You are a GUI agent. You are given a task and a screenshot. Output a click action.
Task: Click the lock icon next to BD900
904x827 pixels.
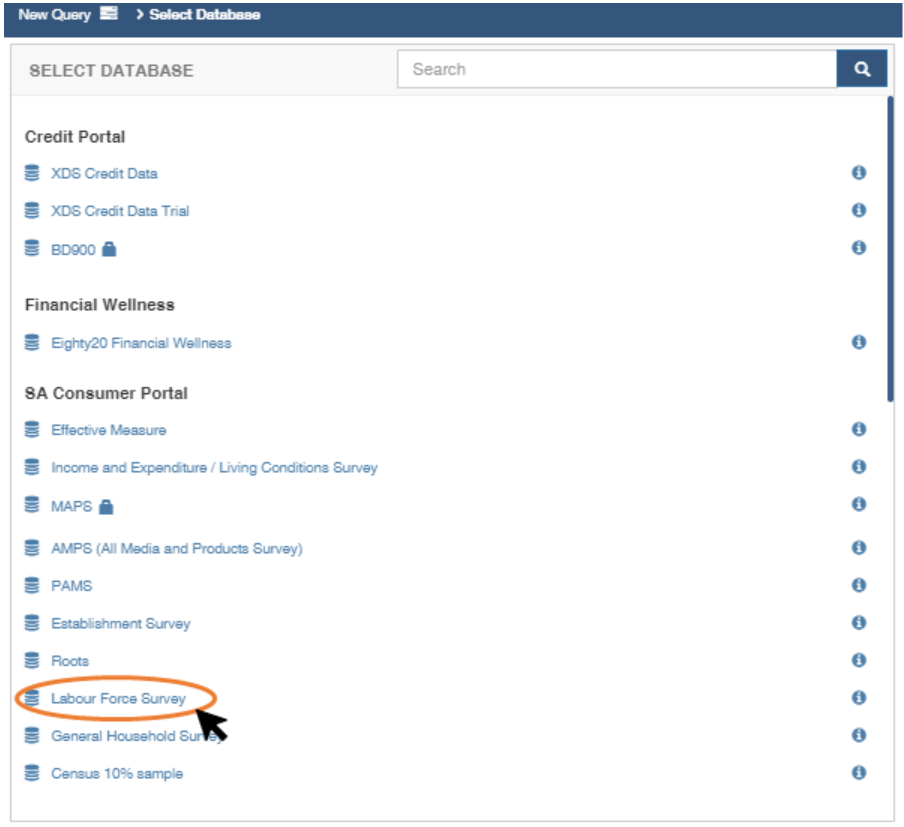[x=109, y=249]
